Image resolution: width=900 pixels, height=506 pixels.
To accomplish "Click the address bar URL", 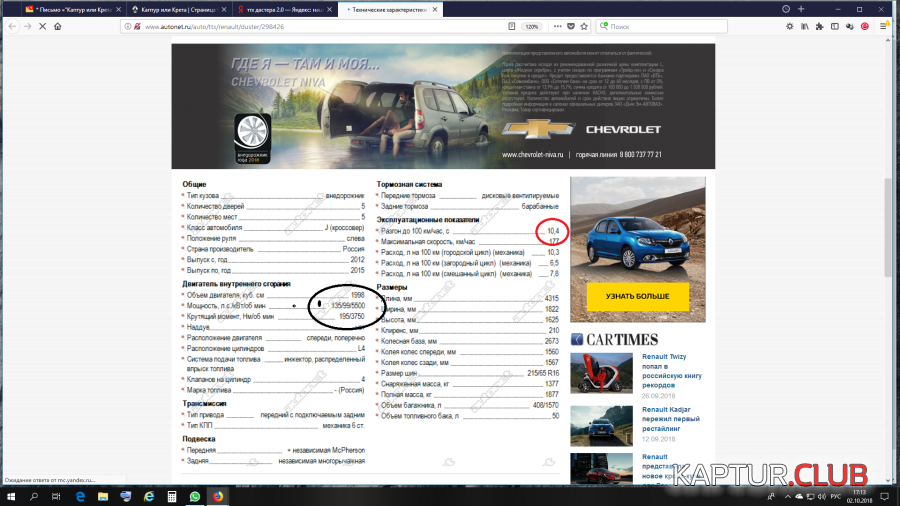I will (x=214, y=26).
